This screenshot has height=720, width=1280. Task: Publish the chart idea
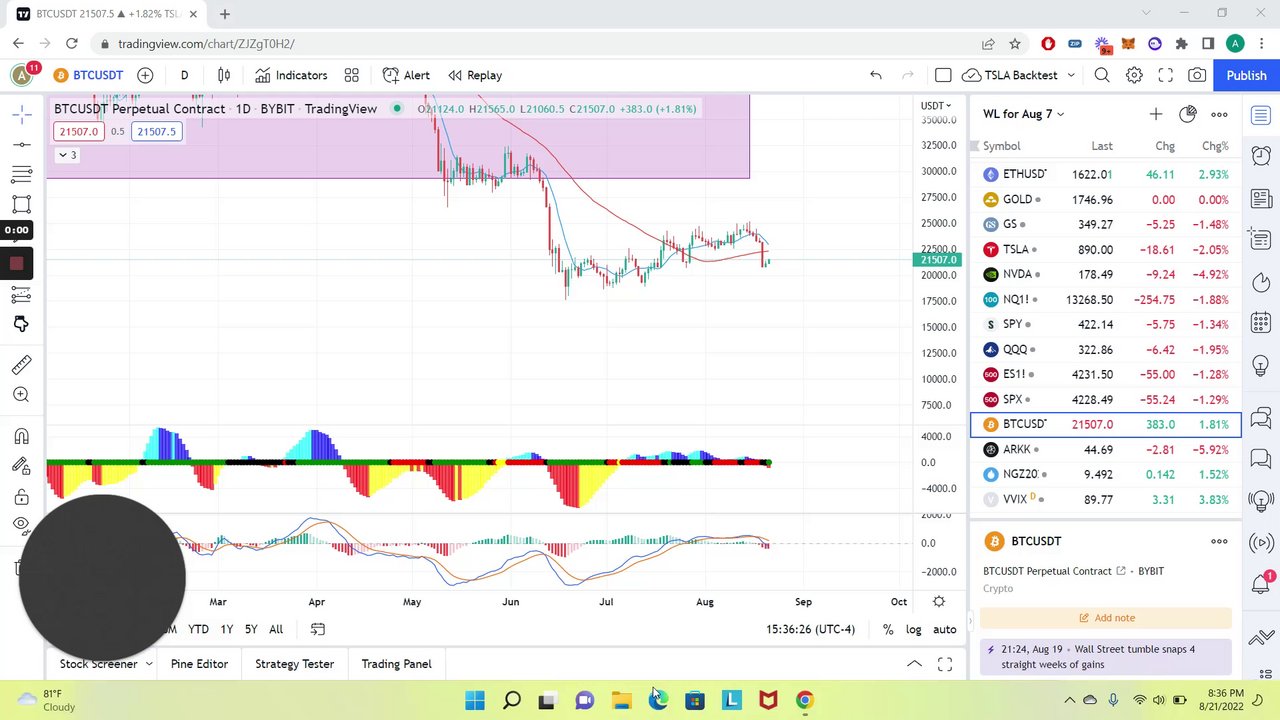pos(1246,75)
